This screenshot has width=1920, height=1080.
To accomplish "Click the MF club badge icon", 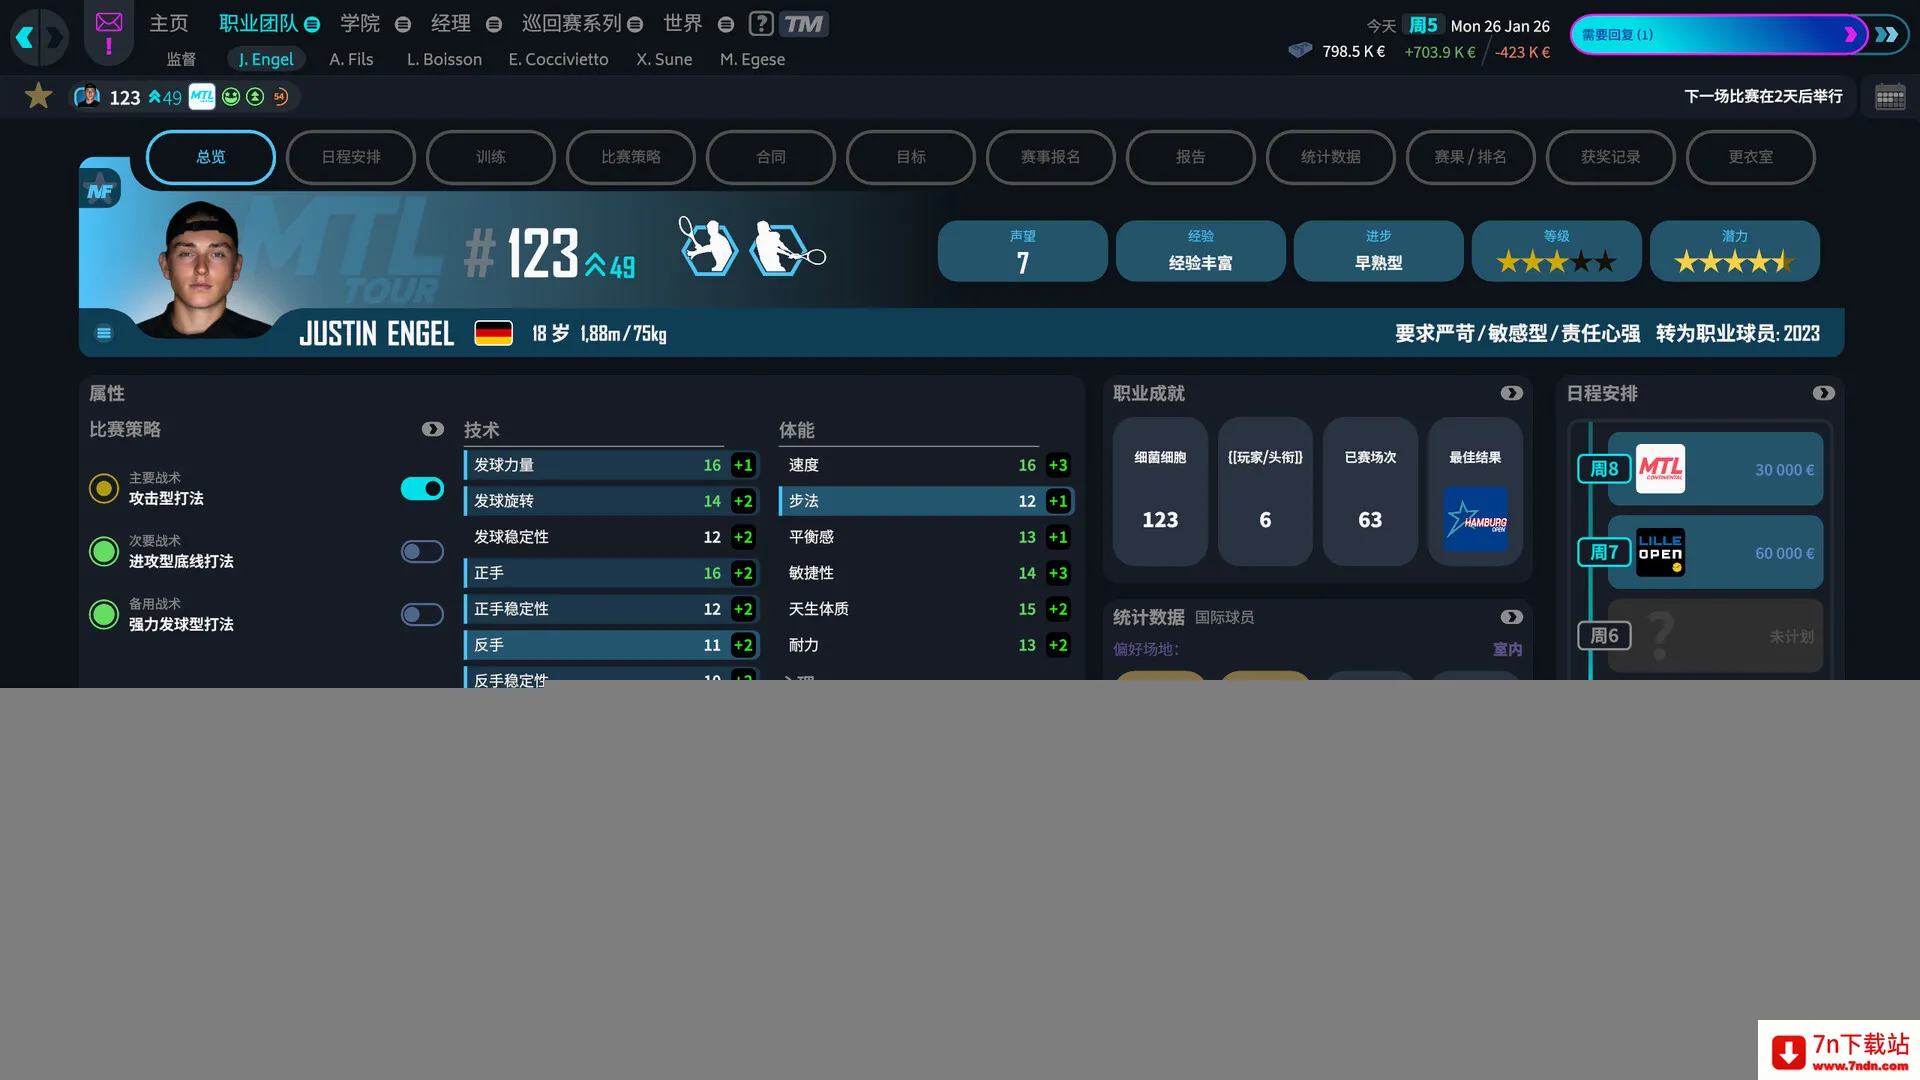I will click(100, 190).
